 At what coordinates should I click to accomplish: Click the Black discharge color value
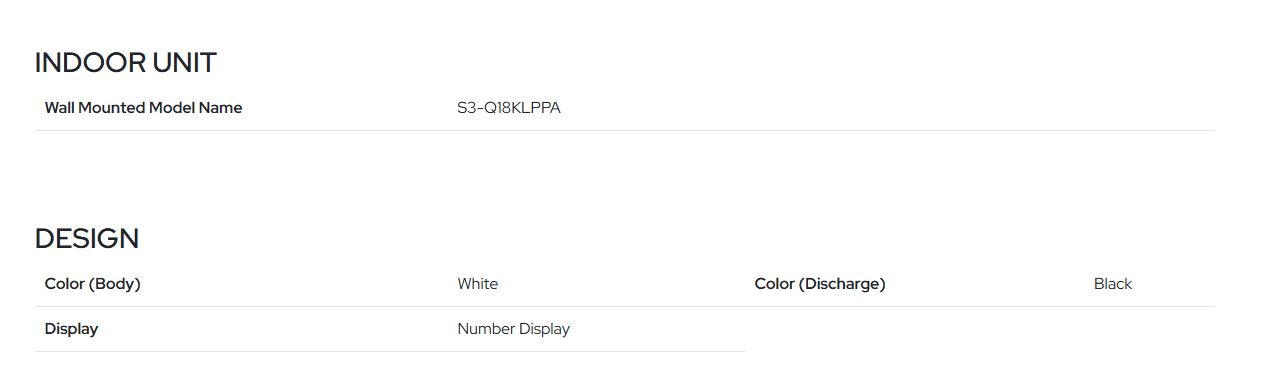(x=1113, y=284)
